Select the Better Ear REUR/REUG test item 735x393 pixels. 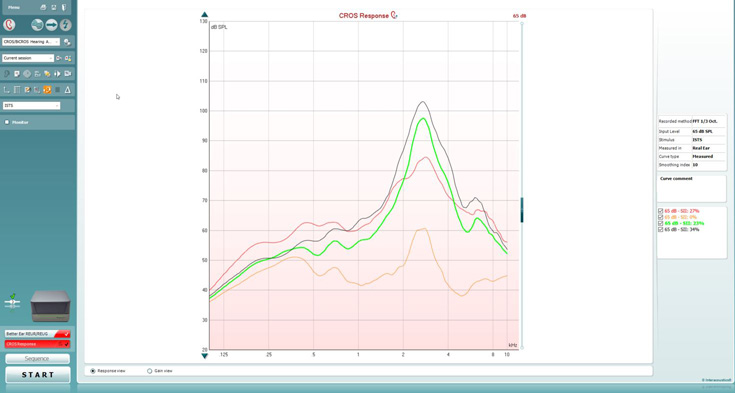38,334
